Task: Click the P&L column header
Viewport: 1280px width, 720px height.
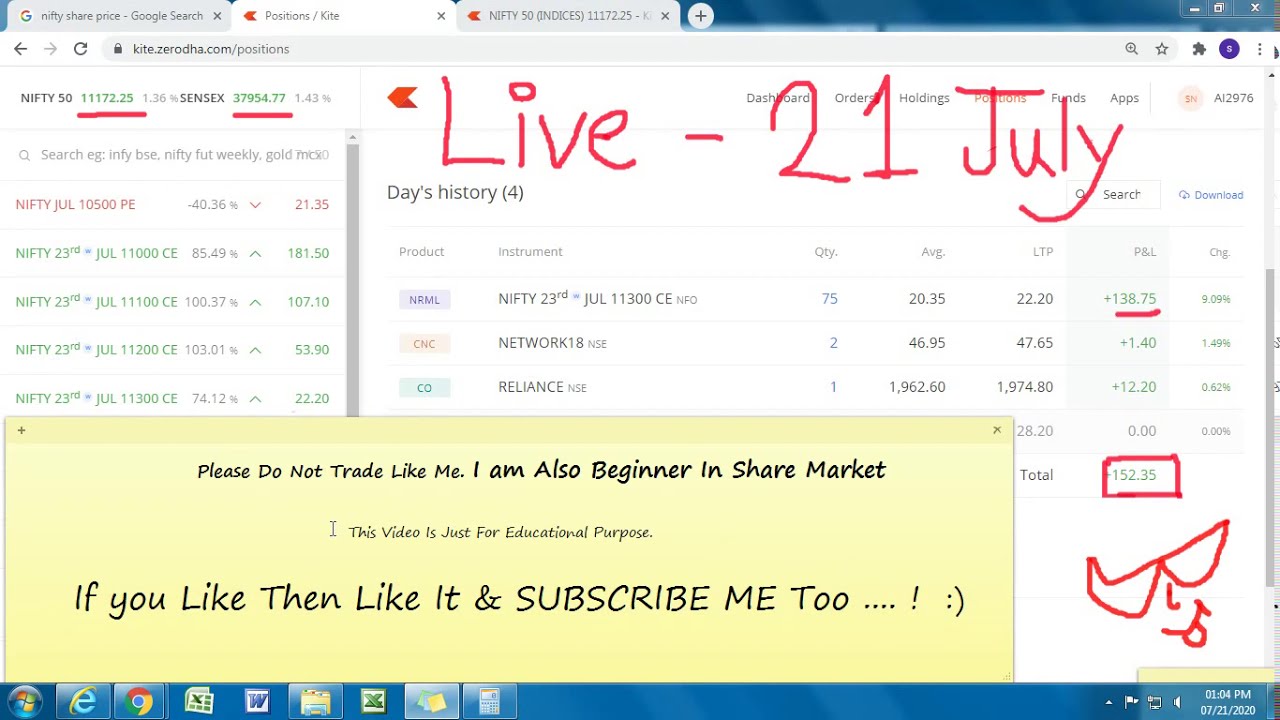Action: pos(1144,252)
